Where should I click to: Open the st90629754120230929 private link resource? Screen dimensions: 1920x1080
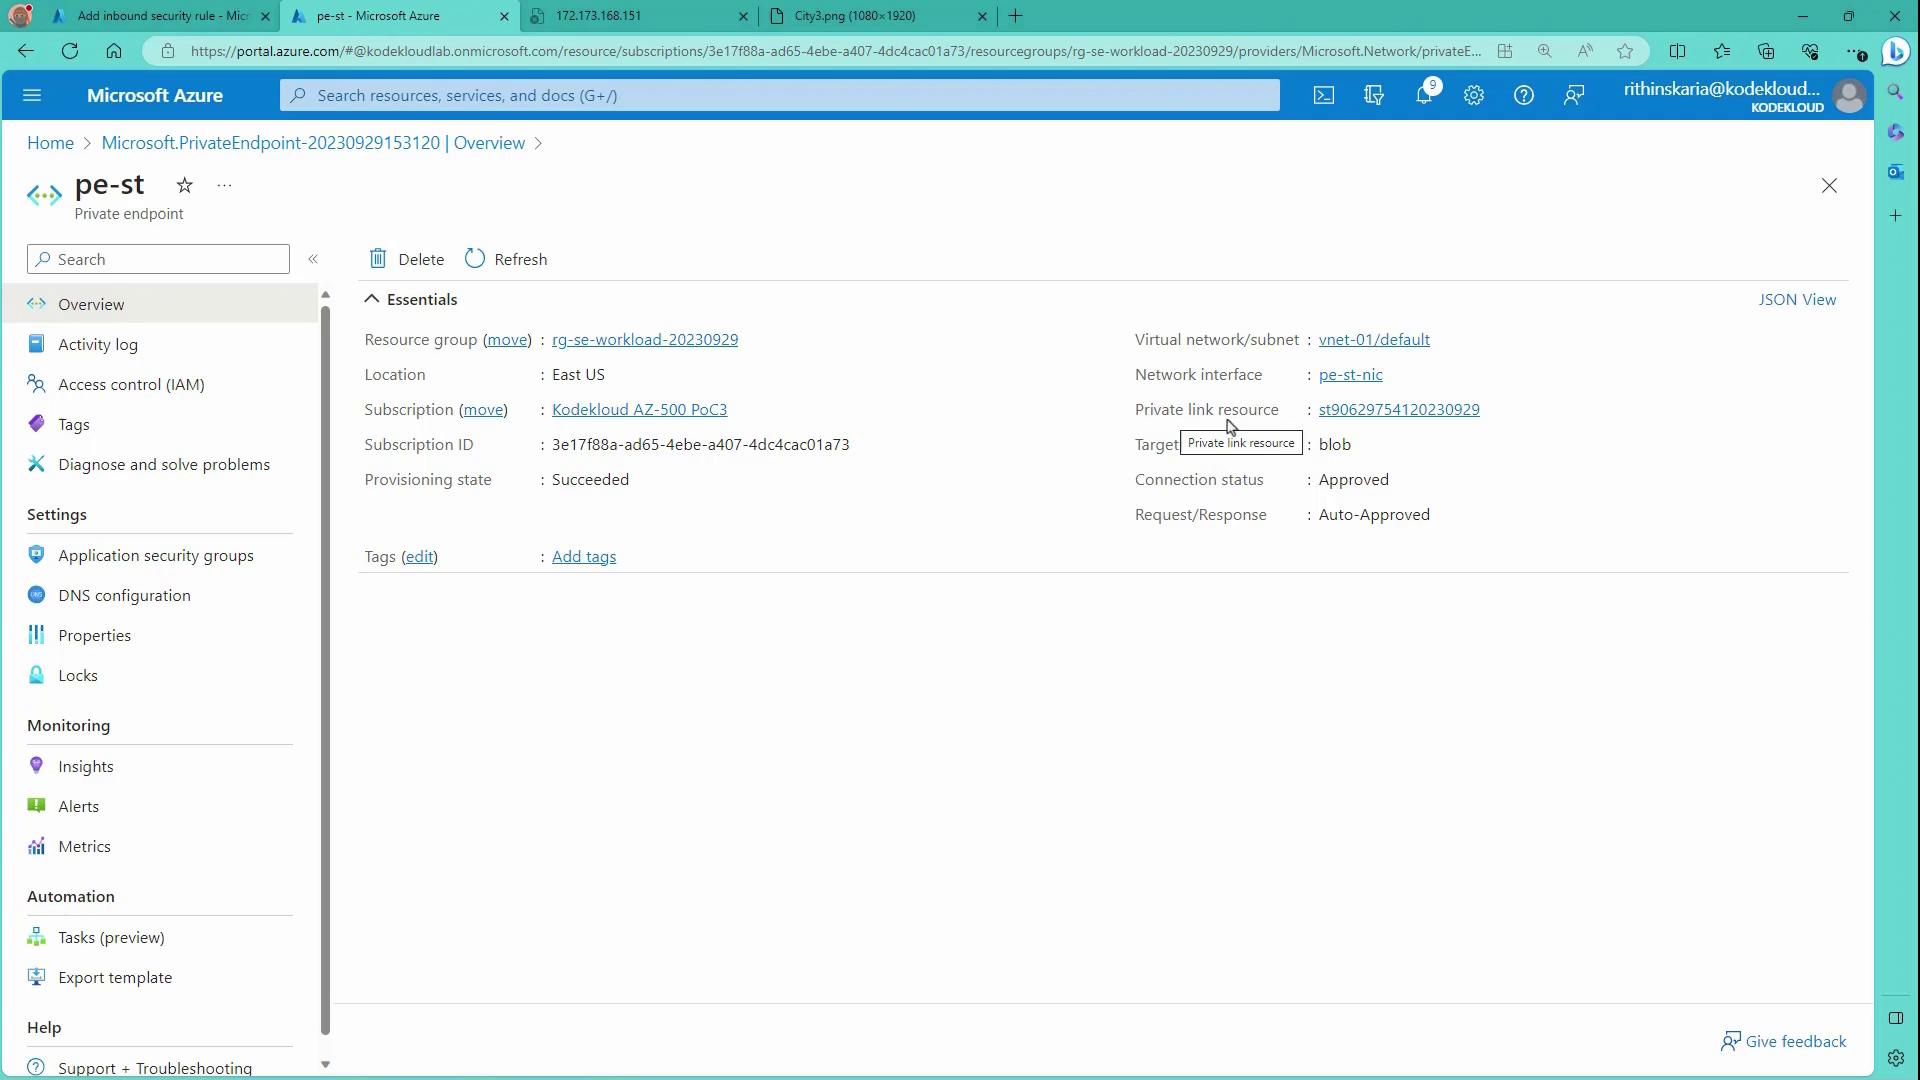pyautogui.click(x=1398, y=409)
